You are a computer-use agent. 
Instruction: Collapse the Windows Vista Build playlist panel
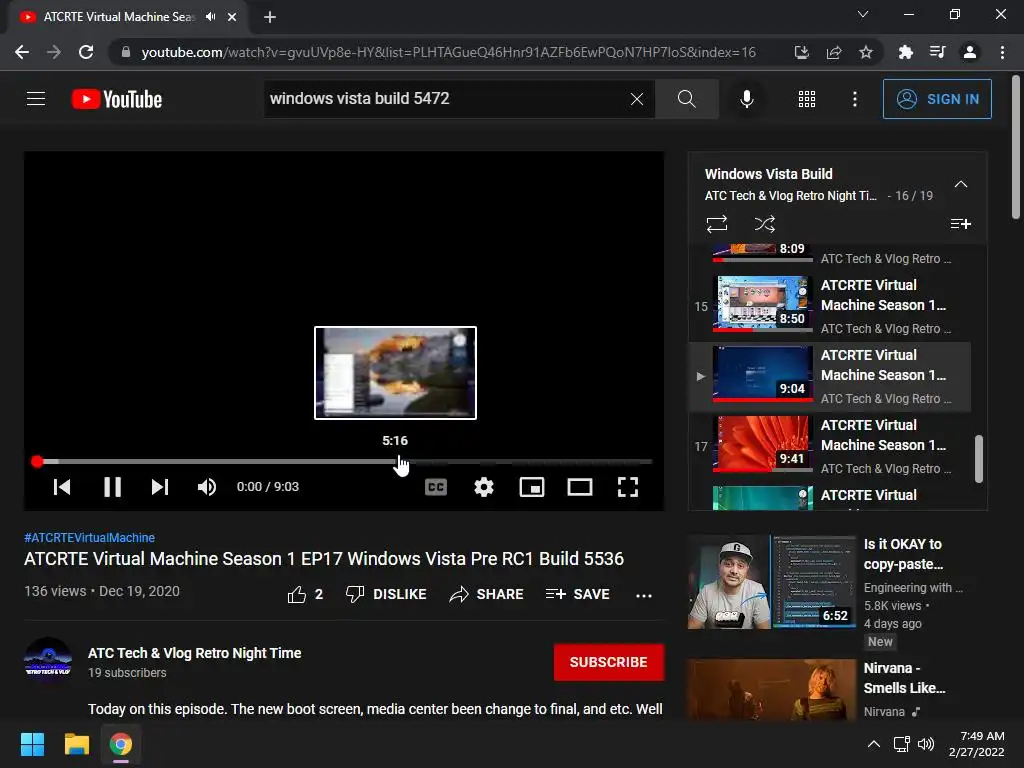(x=961, y=184)
